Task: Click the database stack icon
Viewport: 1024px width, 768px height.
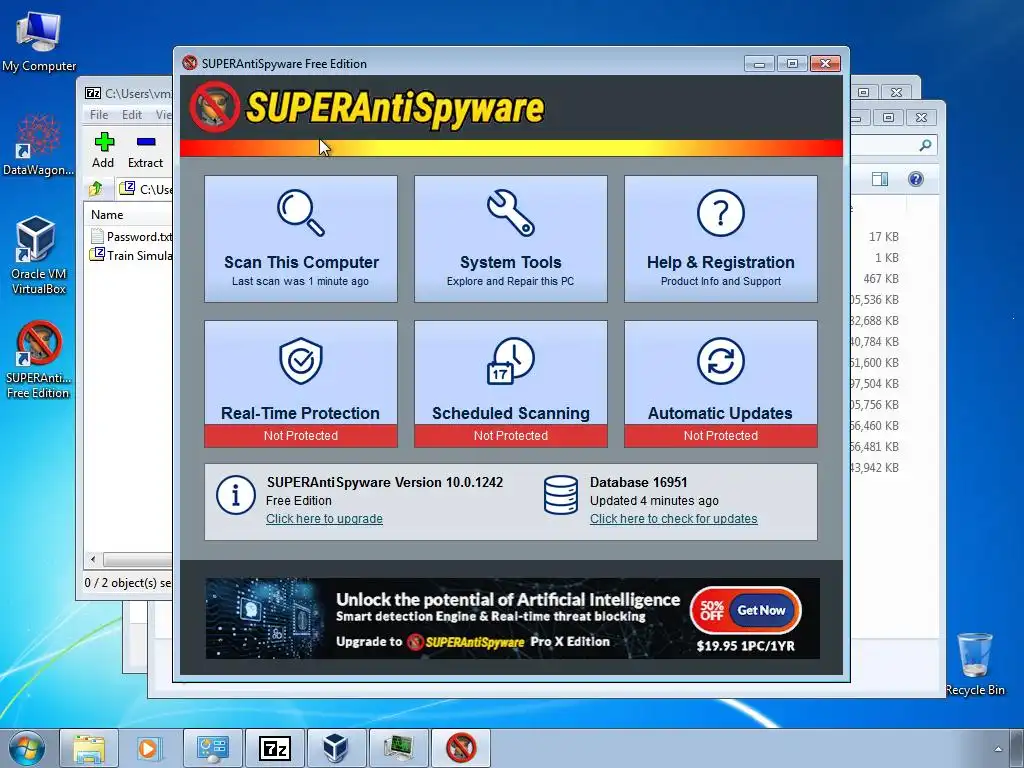Action: [x=560, y=495]
